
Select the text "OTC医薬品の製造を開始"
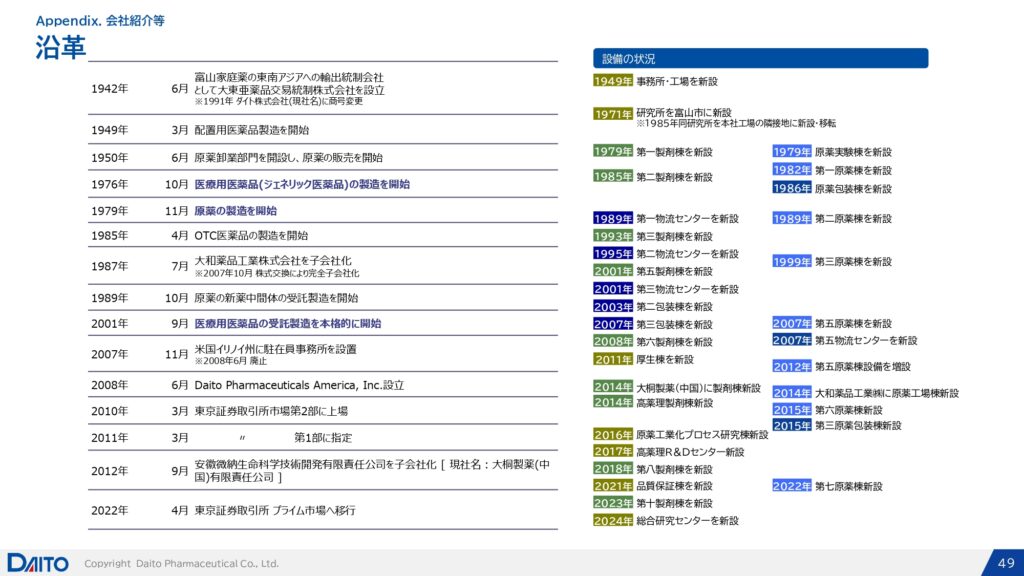[x=251, y=236]
